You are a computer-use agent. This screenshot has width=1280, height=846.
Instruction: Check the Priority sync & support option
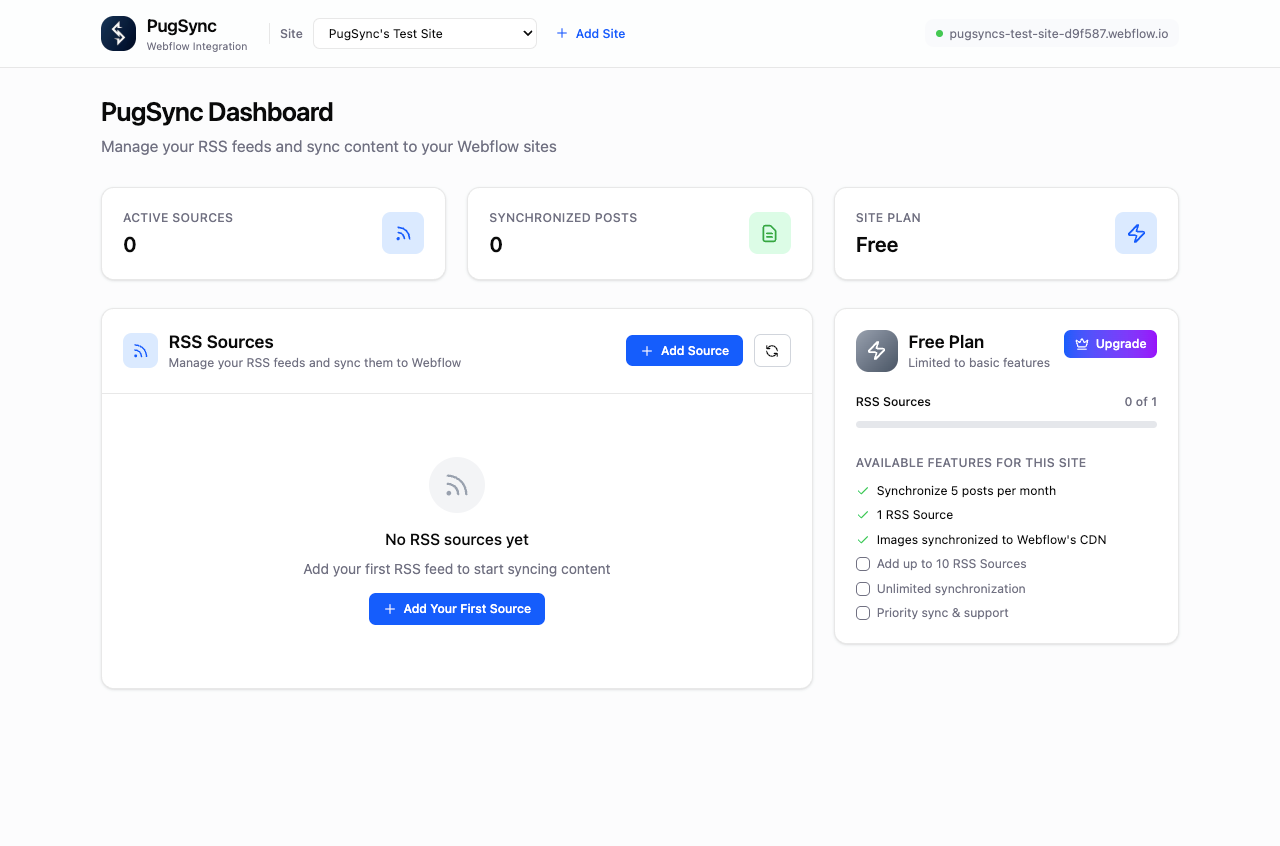(x=863, y=612)
